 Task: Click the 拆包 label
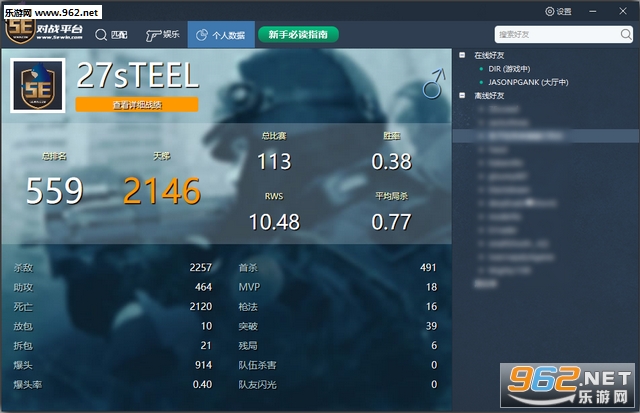(x=23, y=346)
